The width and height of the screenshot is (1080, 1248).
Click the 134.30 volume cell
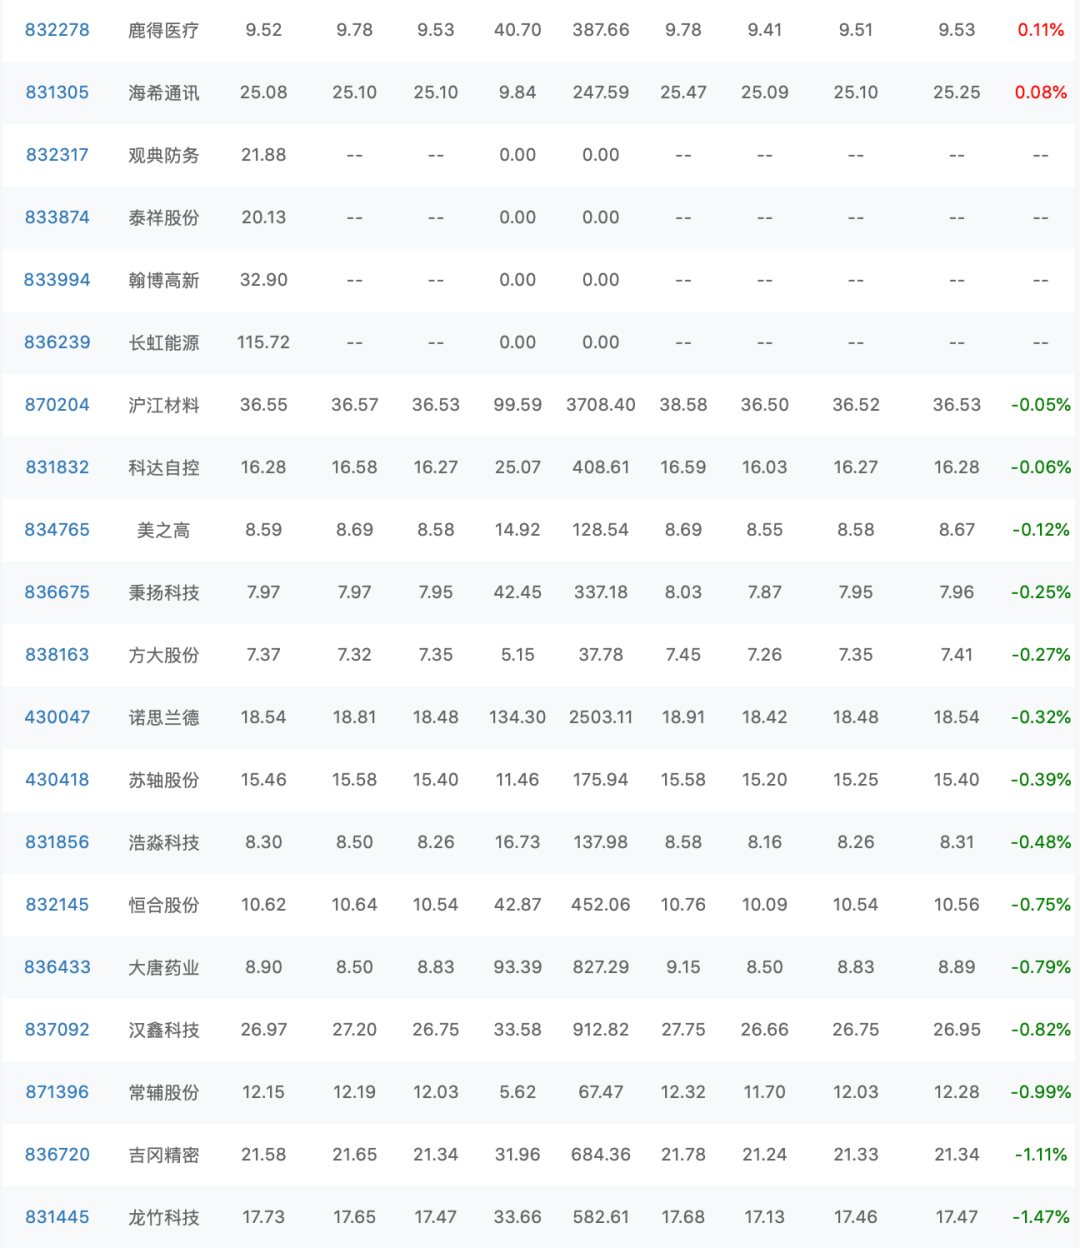pos(518,717)
